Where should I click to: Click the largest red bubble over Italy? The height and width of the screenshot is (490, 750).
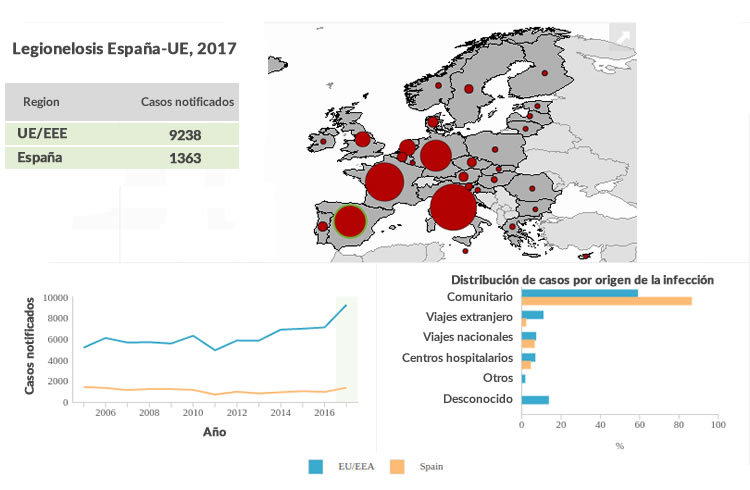452,207
